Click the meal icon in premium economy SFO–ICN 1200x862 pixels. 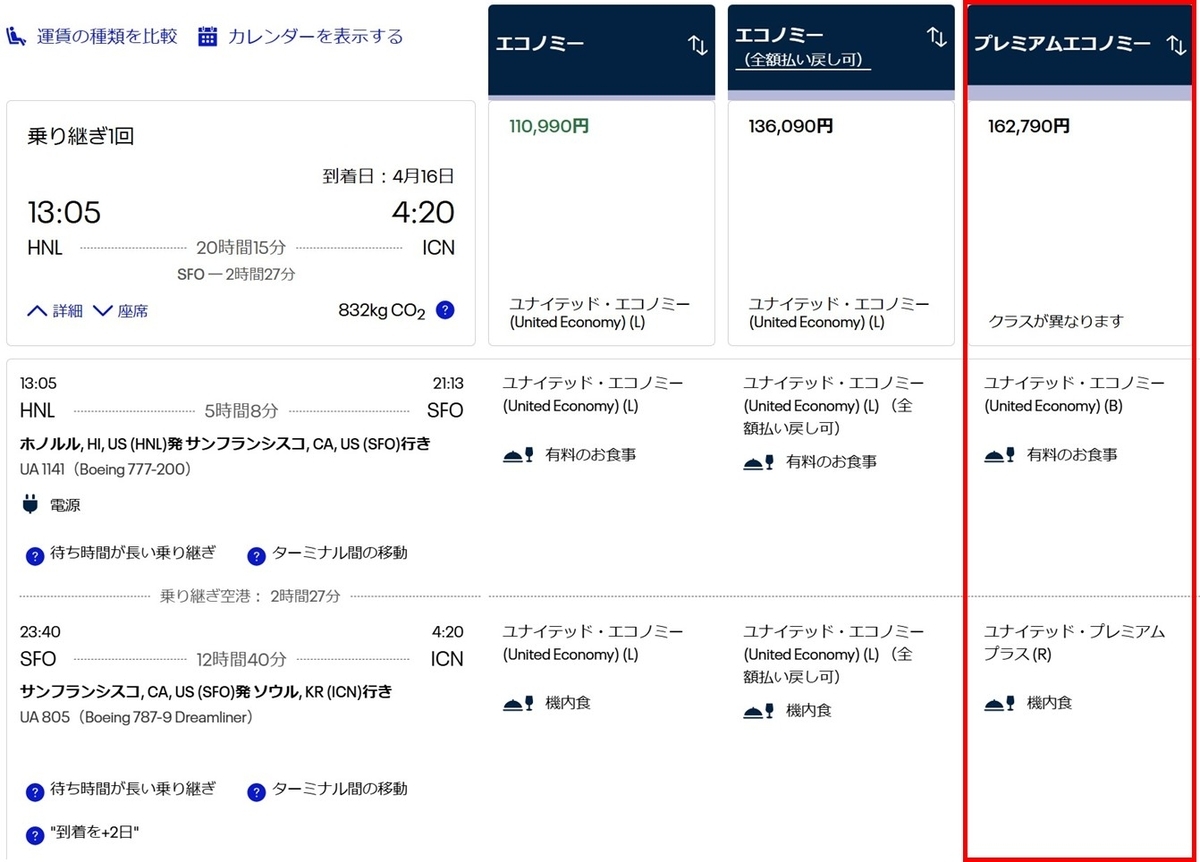1001,703
